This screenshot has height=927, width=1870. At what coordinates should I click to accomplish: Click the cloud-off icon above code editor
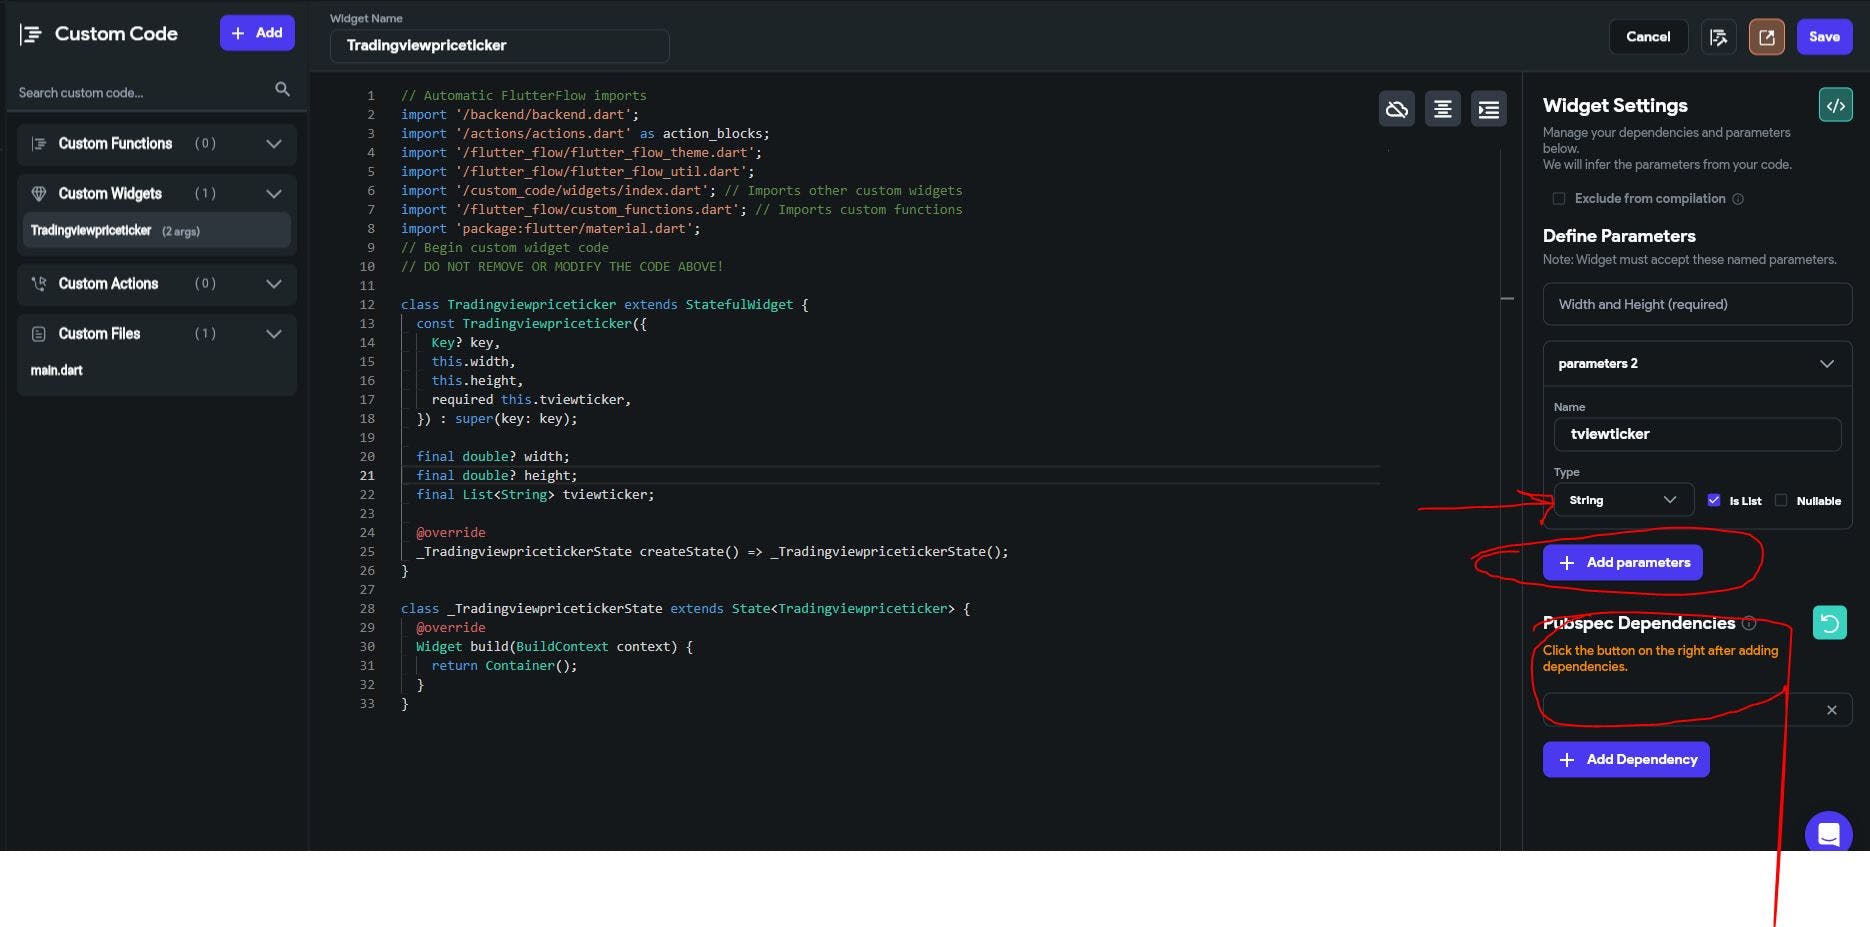pyautogui.click(x=1396, y=109)
